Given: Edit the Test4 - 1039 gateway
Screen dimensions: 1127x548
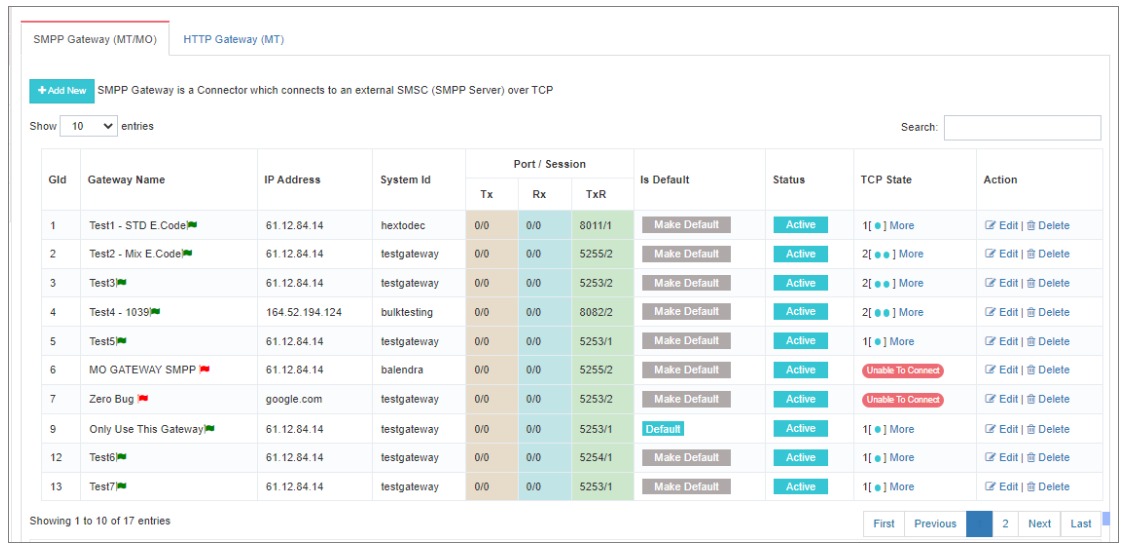Looking at the screenshot, I should pos(1001,312).
